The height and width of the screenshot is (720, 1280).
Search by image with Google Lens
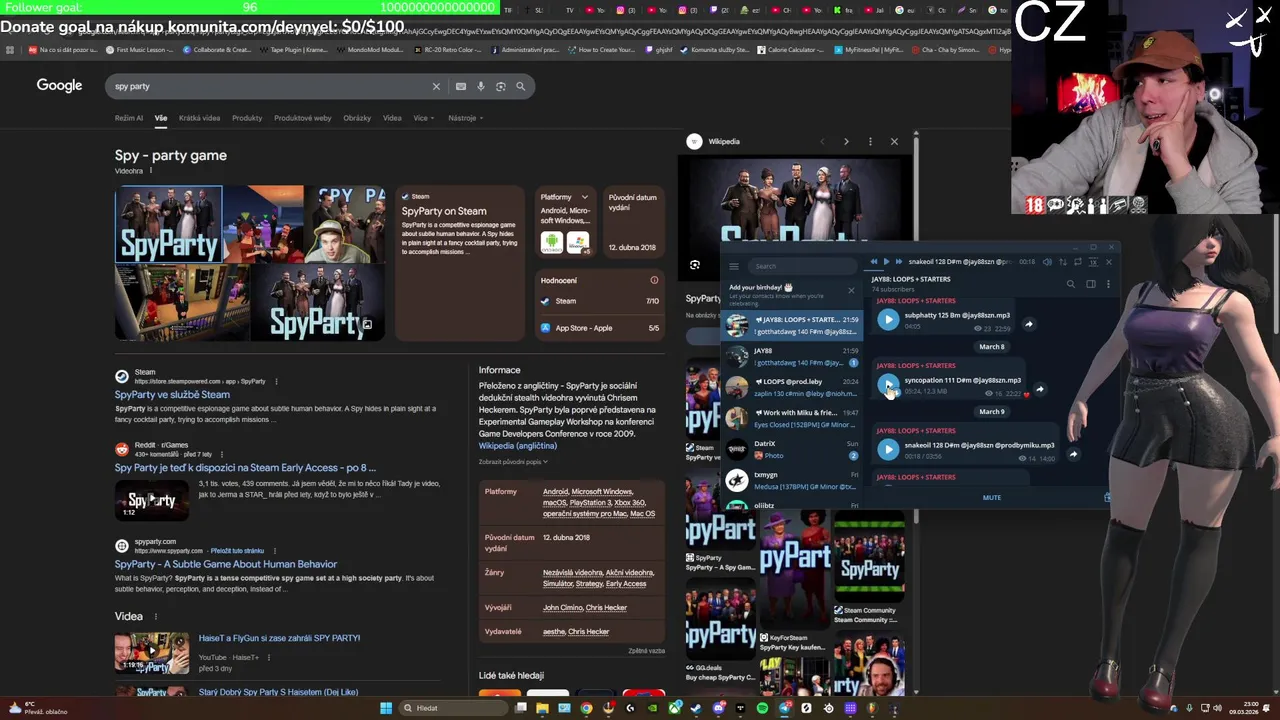[x=501, y=86]
